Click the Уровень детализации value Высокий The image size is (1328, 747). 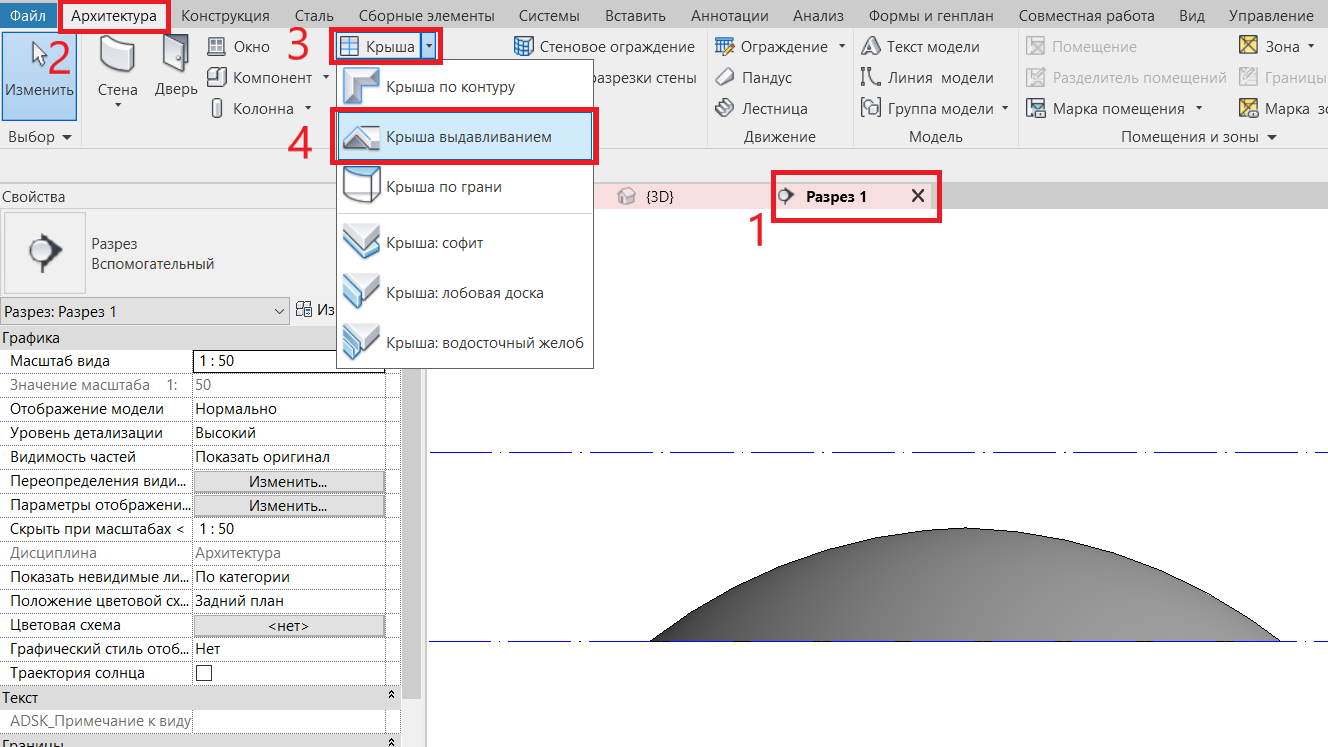289,433
